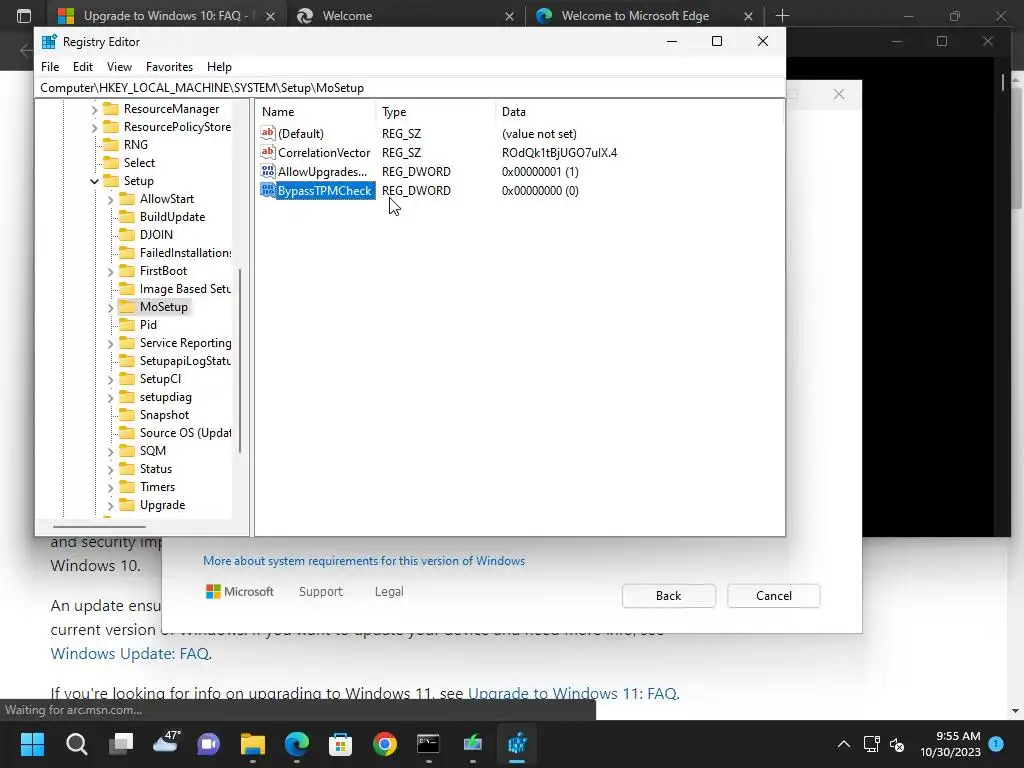Screen dimensions: 1024x768
Task: Expand the Status key
Action: point(110,470)
